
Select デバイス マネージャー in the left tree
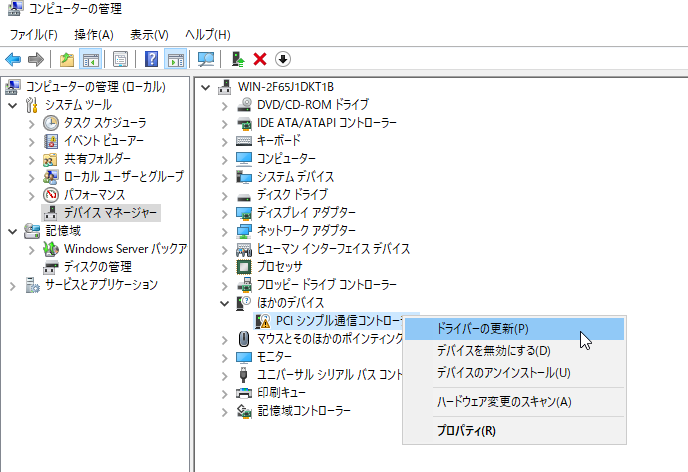pyautogui.click(x=110, y=213)
